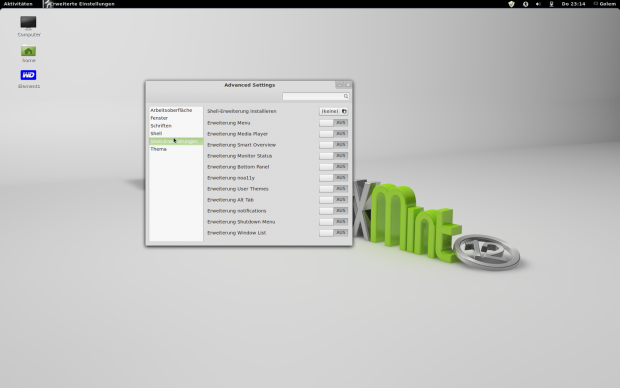Select Shell-Erweiterungen in the sidebar
The image size is (620, 388).
click(x=176, y=141)
